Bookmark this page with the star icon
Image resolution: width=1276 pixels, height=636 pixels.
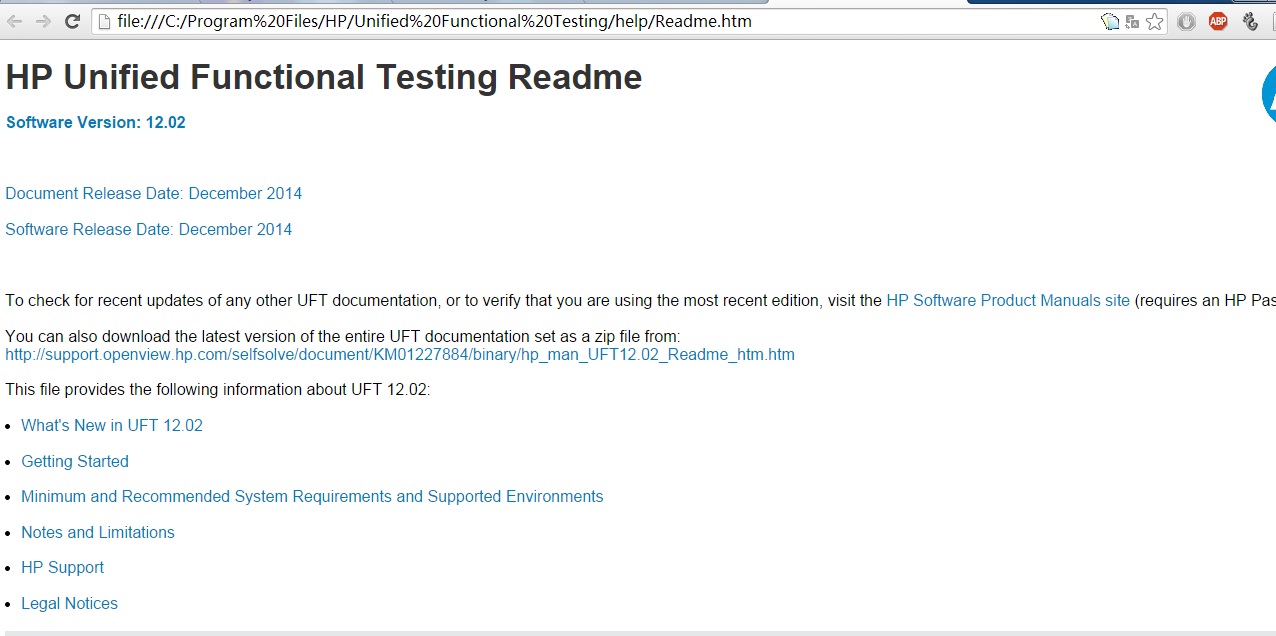click(1155, 21)
